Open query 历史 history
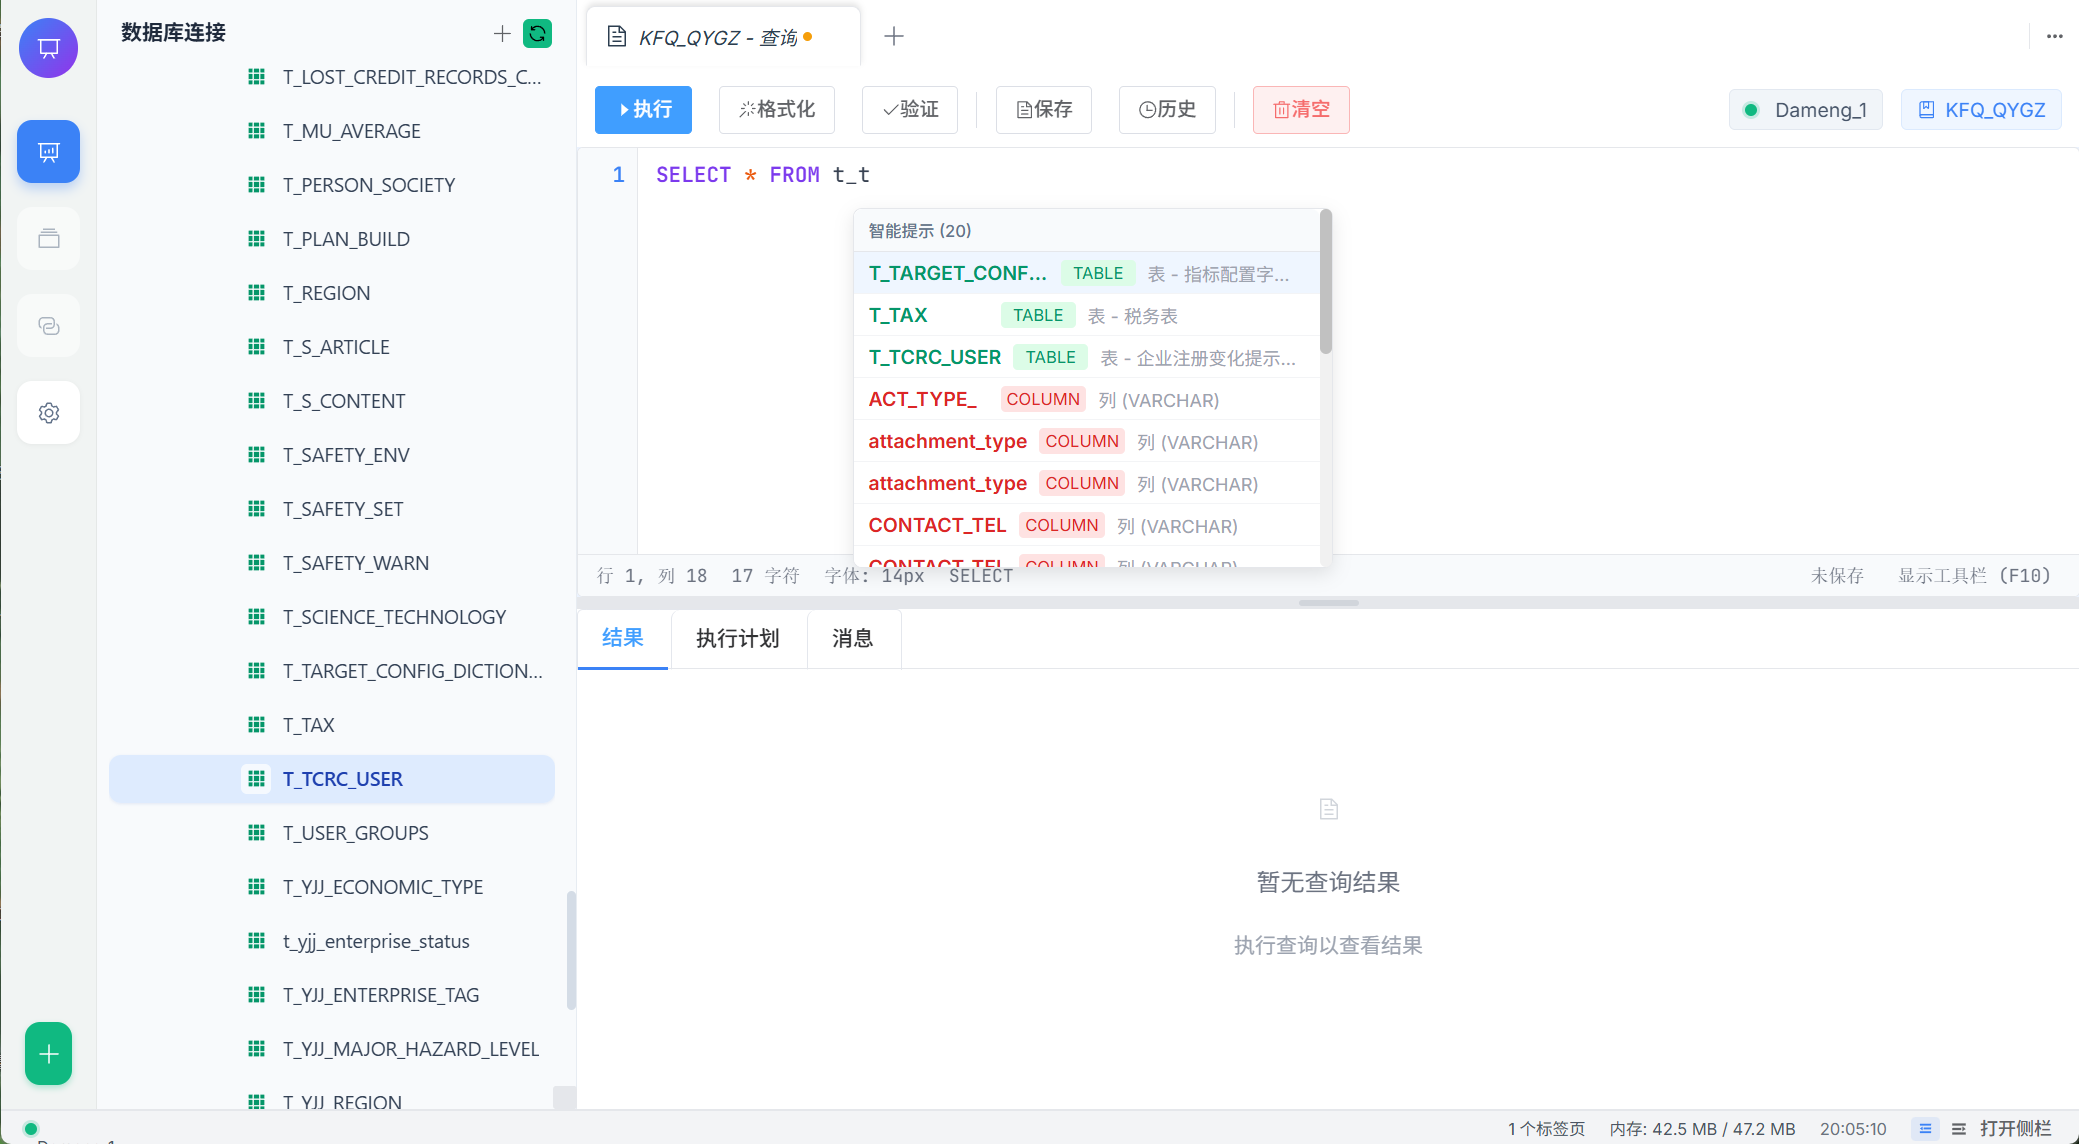The width and height of the screenshot is (2079, 1144). point(1167,109)
